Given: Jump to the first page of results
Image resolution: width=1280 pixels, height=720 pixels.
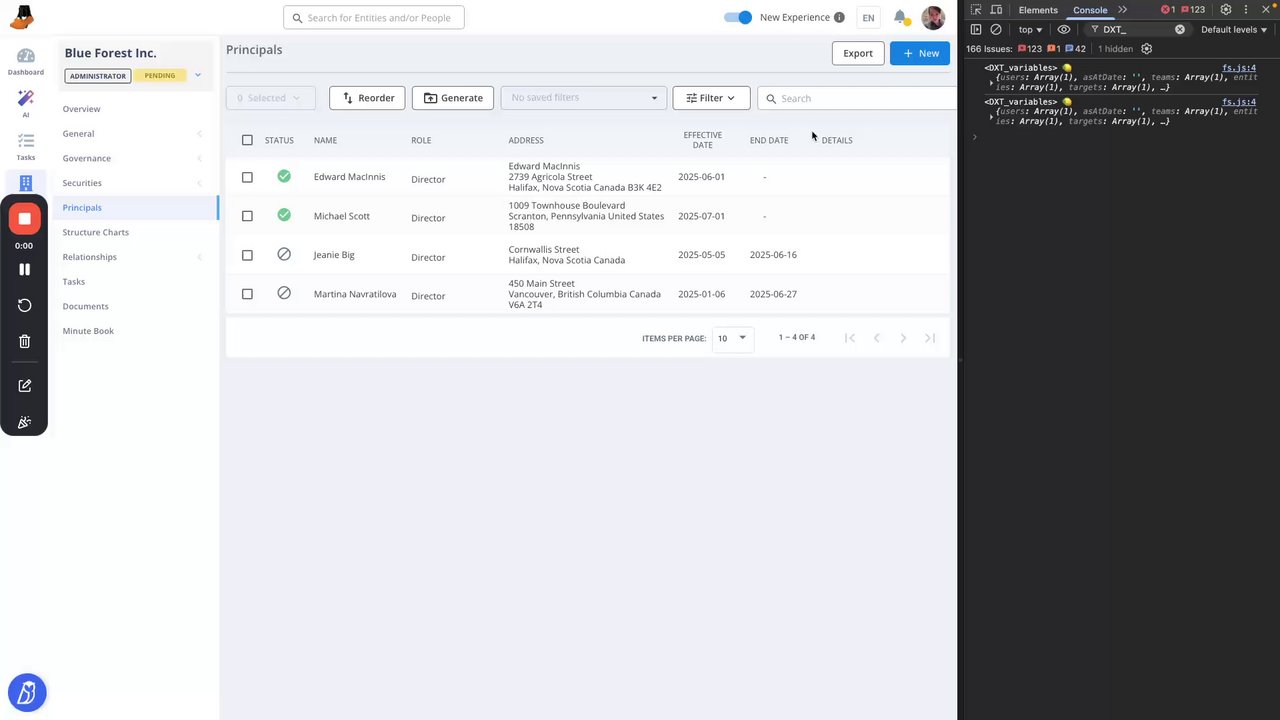Looking at the screenshot, I should 850,338.
